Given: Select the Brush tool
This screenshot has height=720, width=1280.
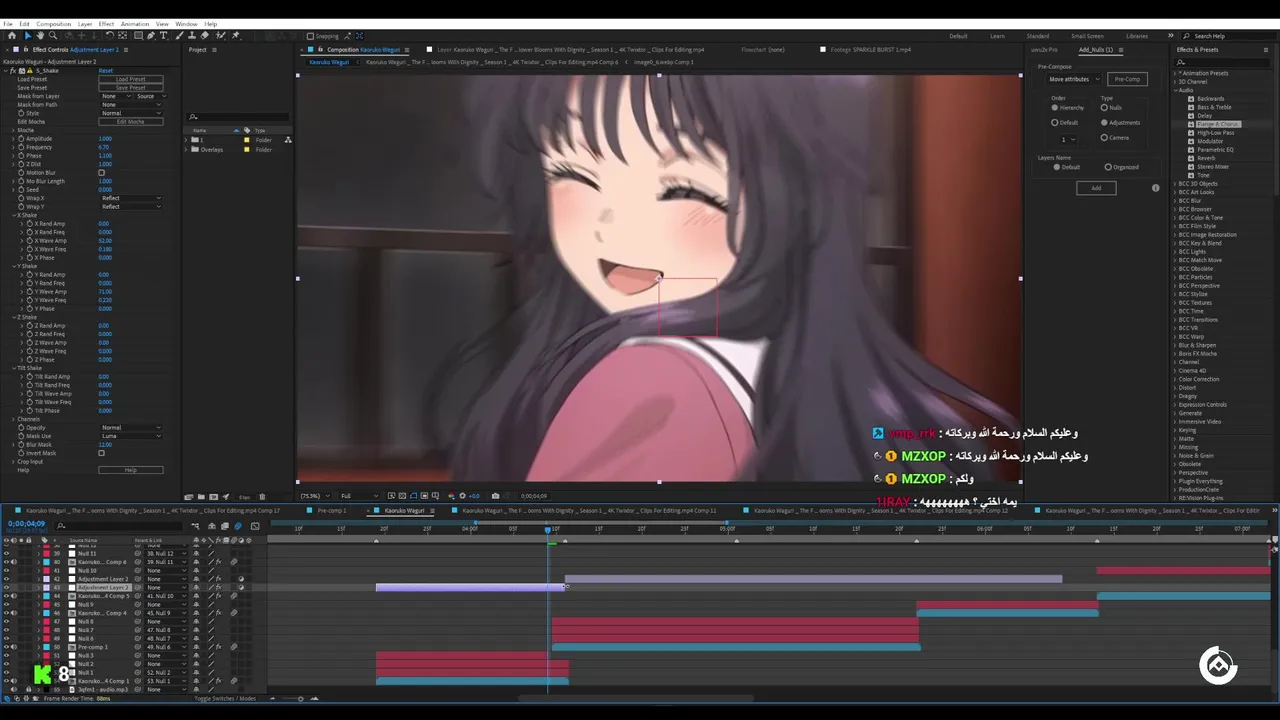Looking at the screenshot, I should point(178,35).
